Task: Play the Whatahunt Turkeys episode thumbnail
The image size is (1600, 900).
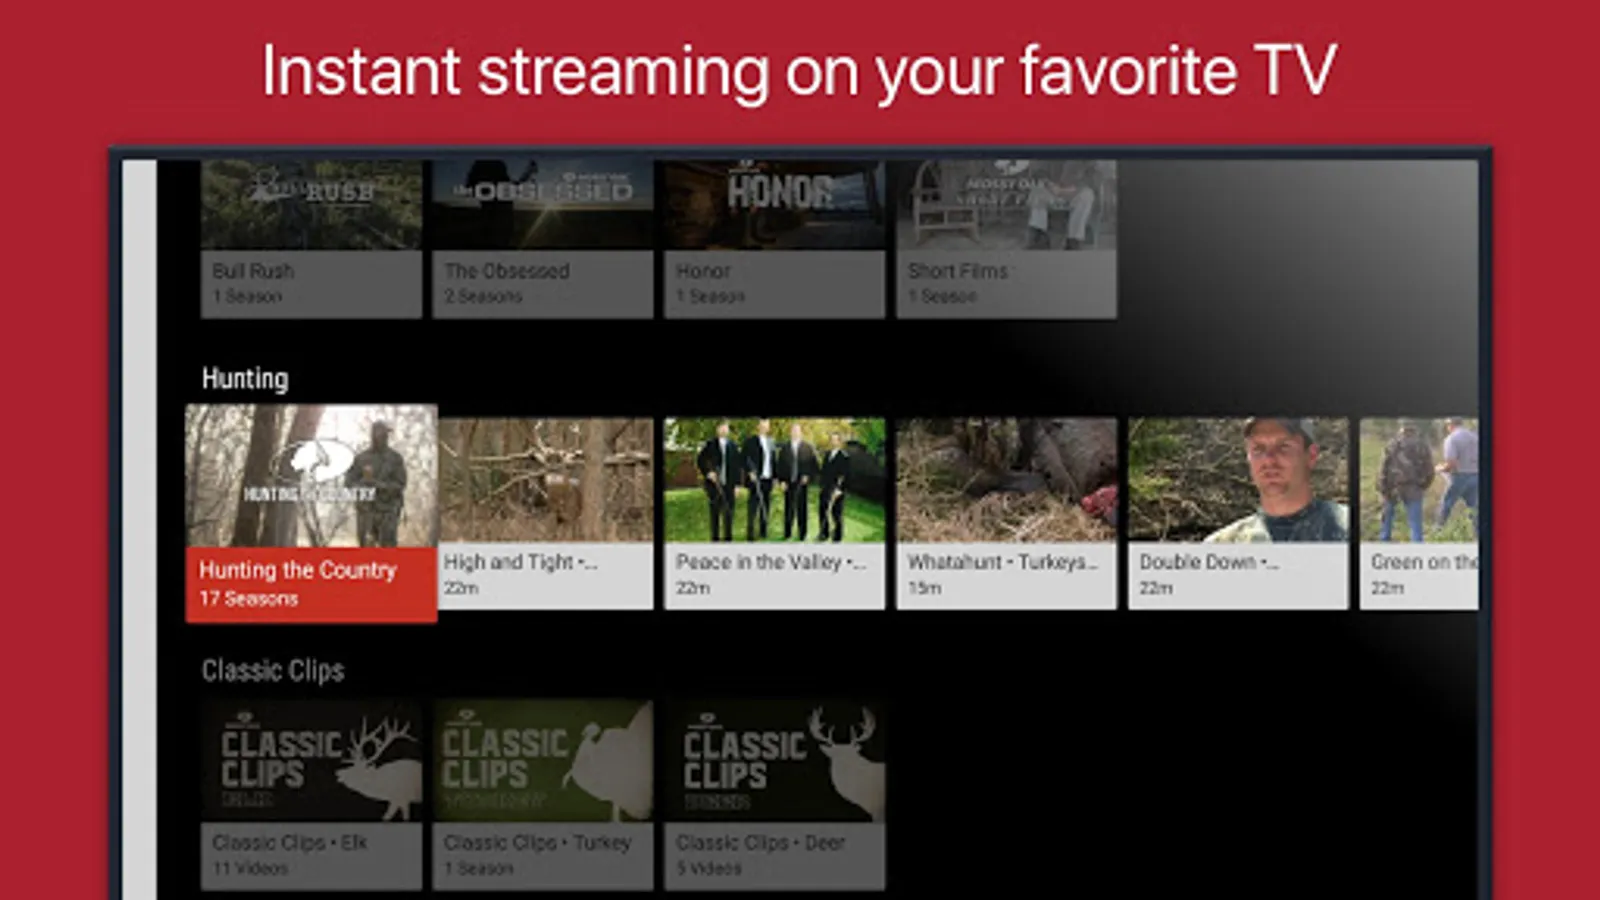Action: (x=1007, y=480)
